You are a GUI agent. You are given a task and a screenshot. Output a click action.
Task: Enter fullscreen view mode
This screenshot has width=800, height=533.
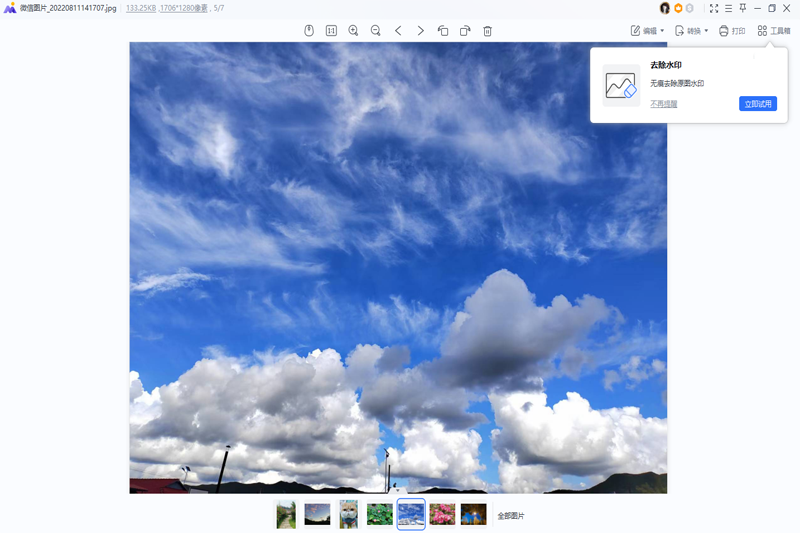(x=714, y=8)
